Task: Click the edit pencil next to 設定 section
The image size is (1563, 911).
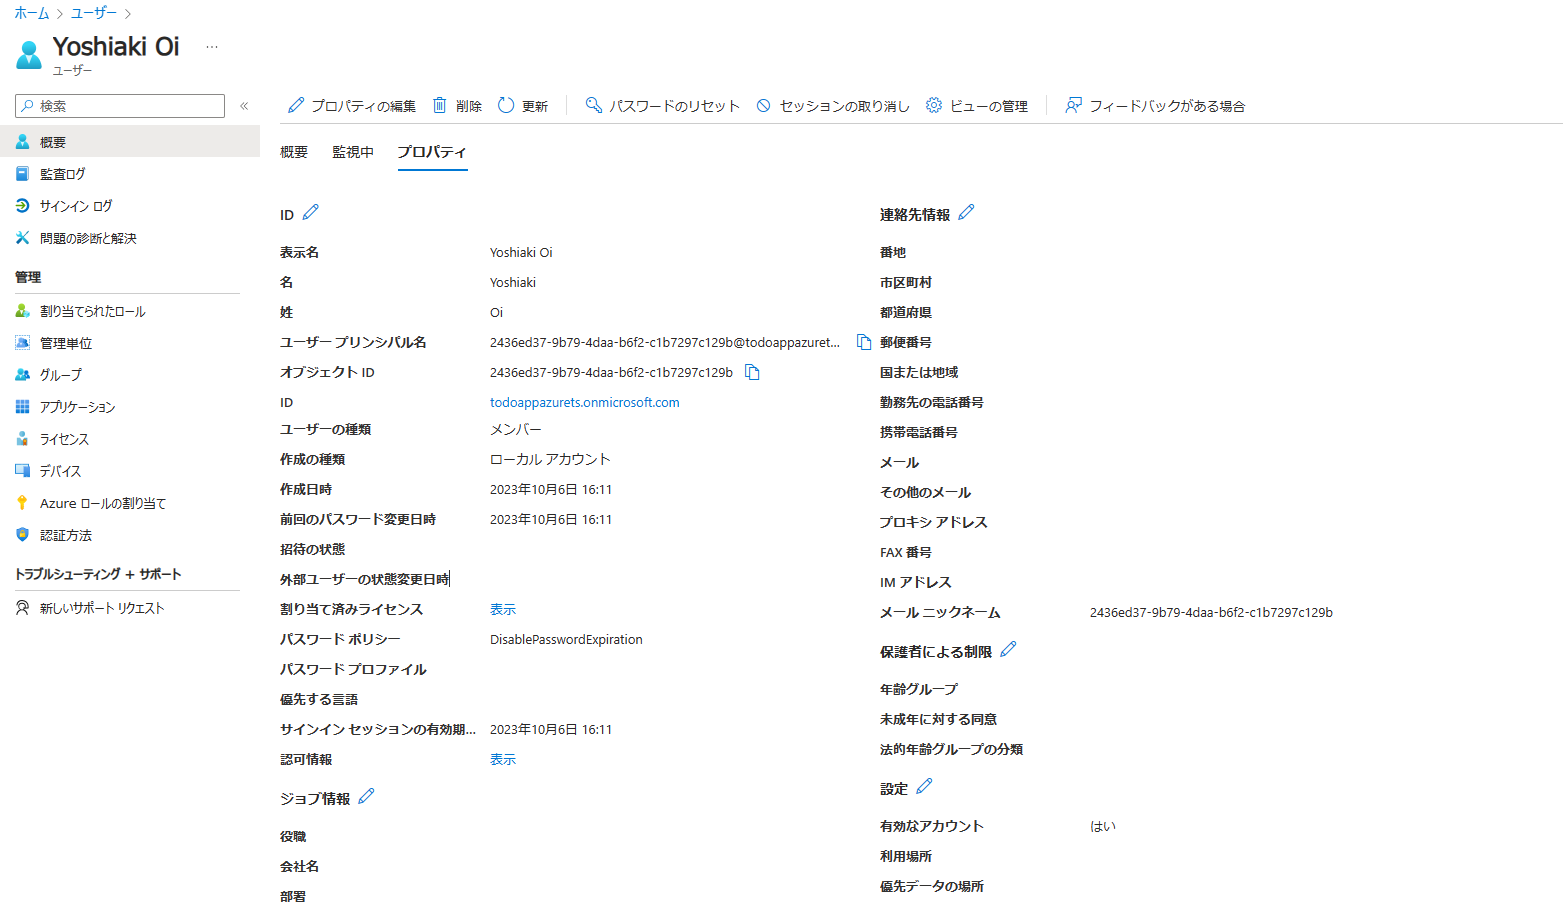Action: (924, 786)
